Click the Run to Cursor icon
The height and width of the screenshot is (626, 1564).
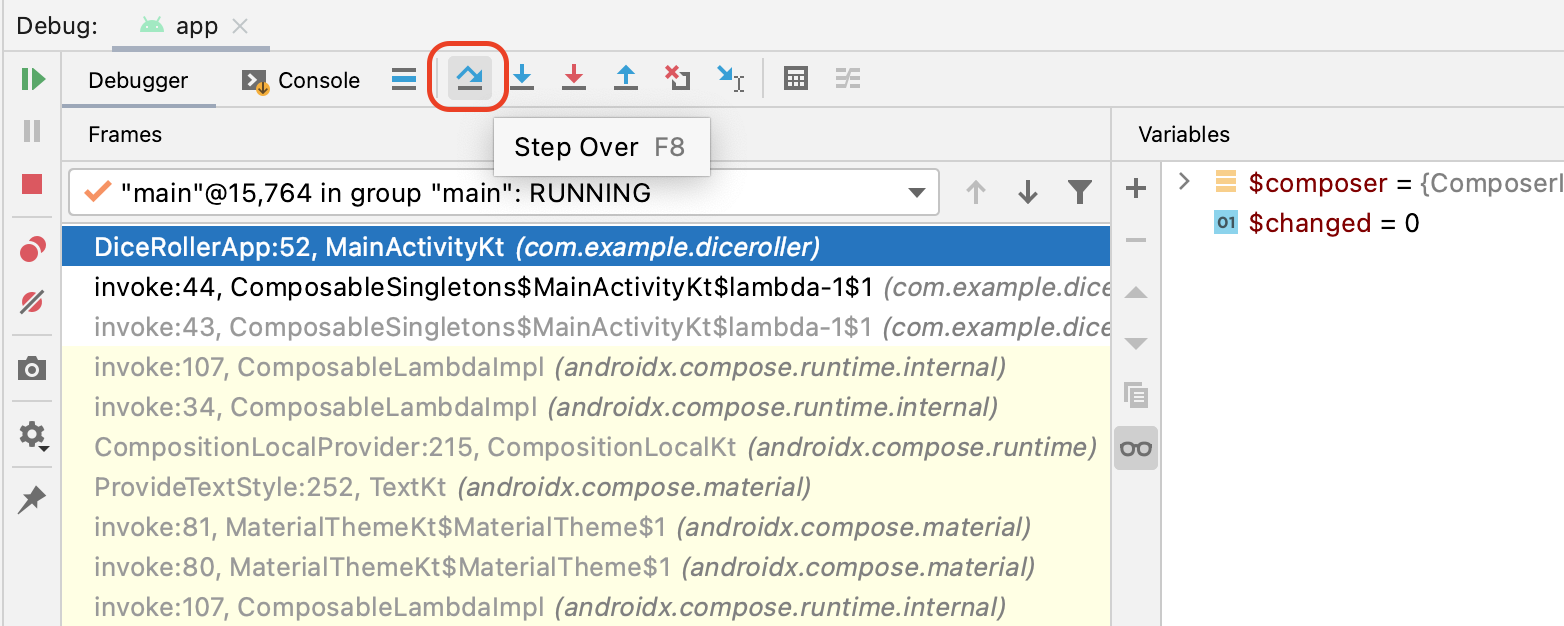730,79
